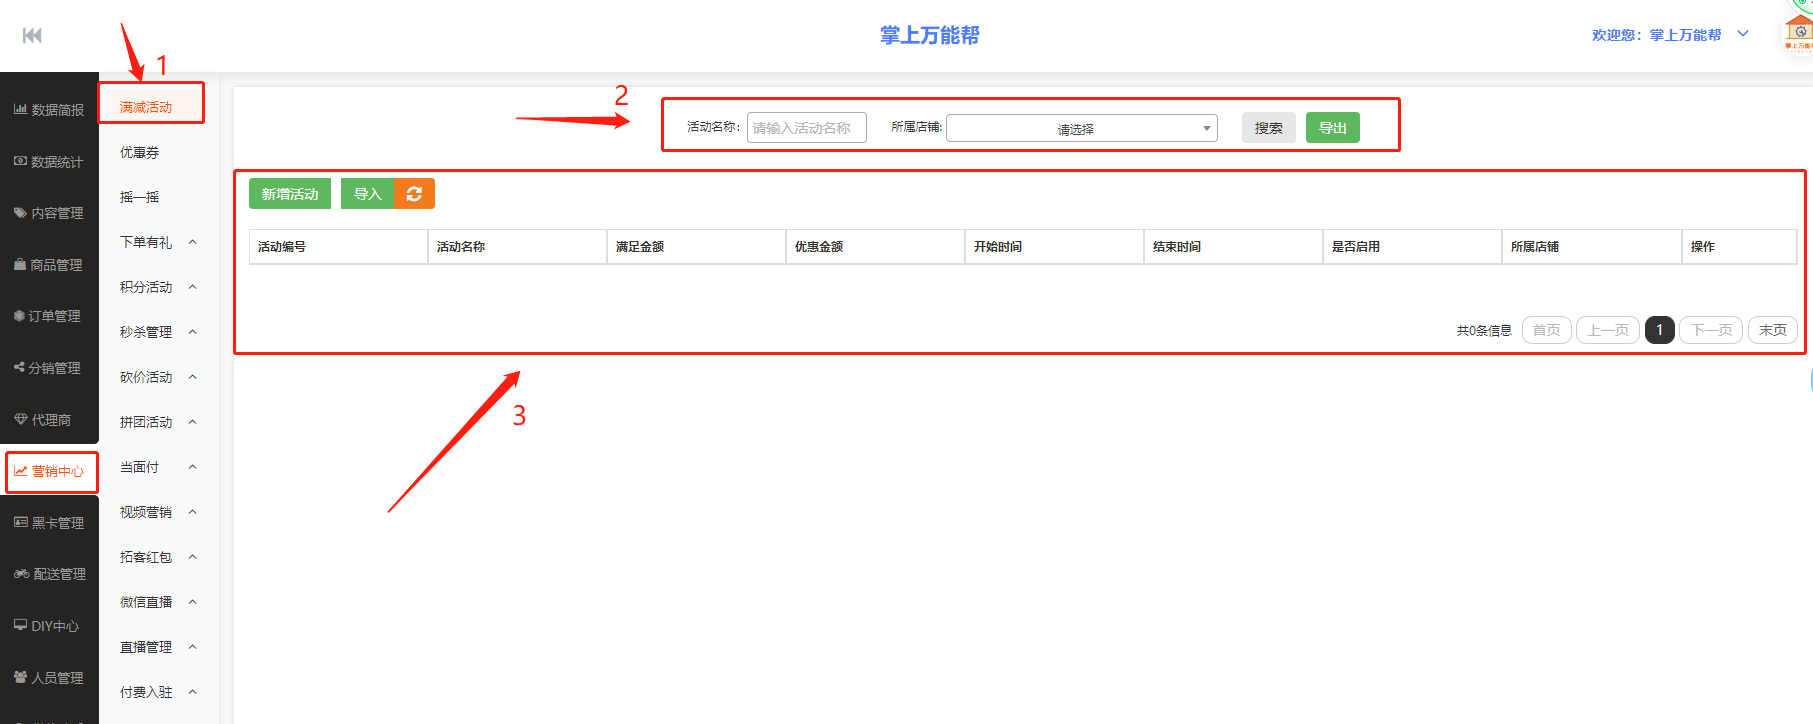Expand the 拼团活动 submenu
This screenshot has height=724, width=1813.
[x=193, y=422]
